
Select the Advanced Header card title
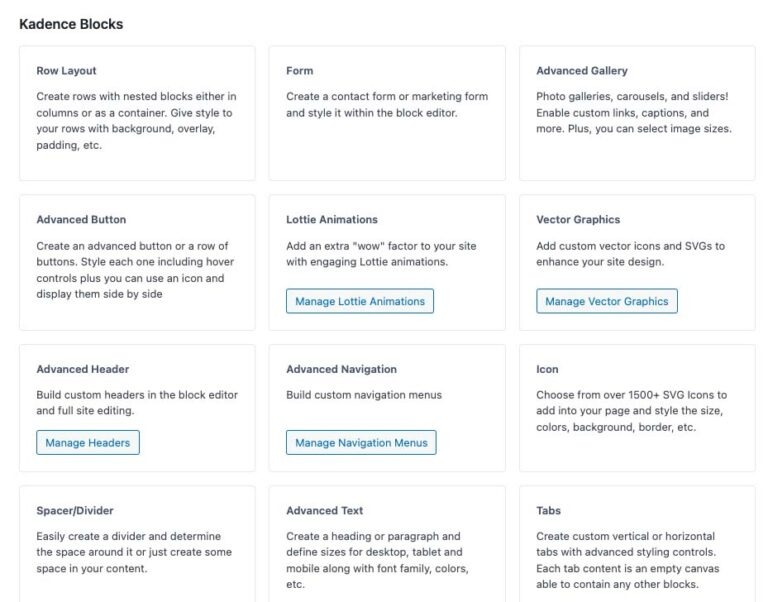pyautogui.click(x=83, y=369)
